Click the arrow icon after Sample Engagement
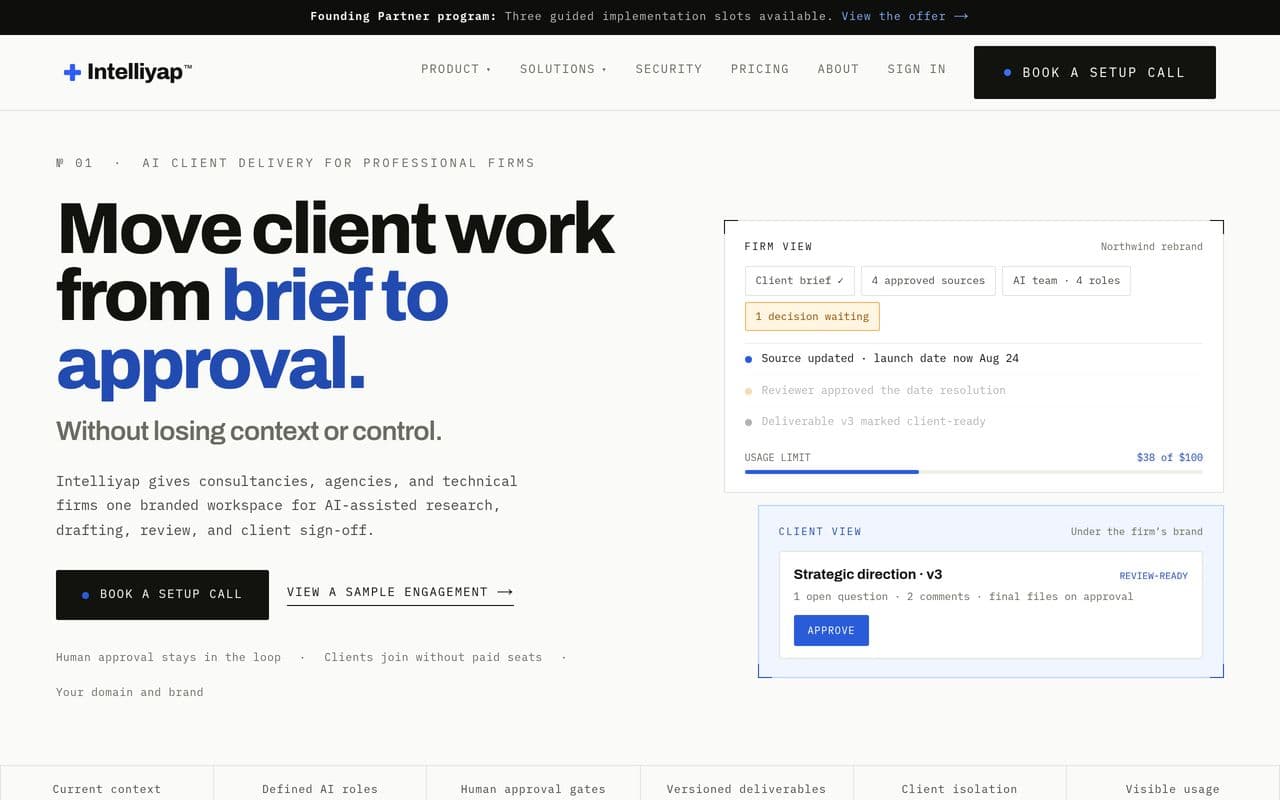Viewport: 1280px width, 800px height. (505, 592)
